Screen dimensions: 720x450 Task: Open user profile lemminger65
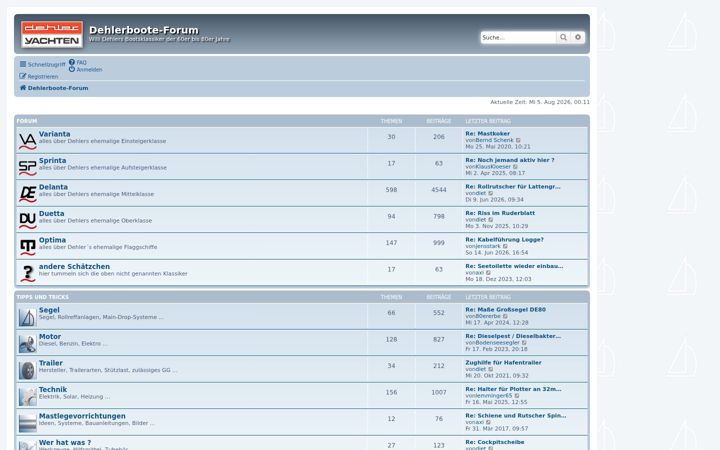494,395
